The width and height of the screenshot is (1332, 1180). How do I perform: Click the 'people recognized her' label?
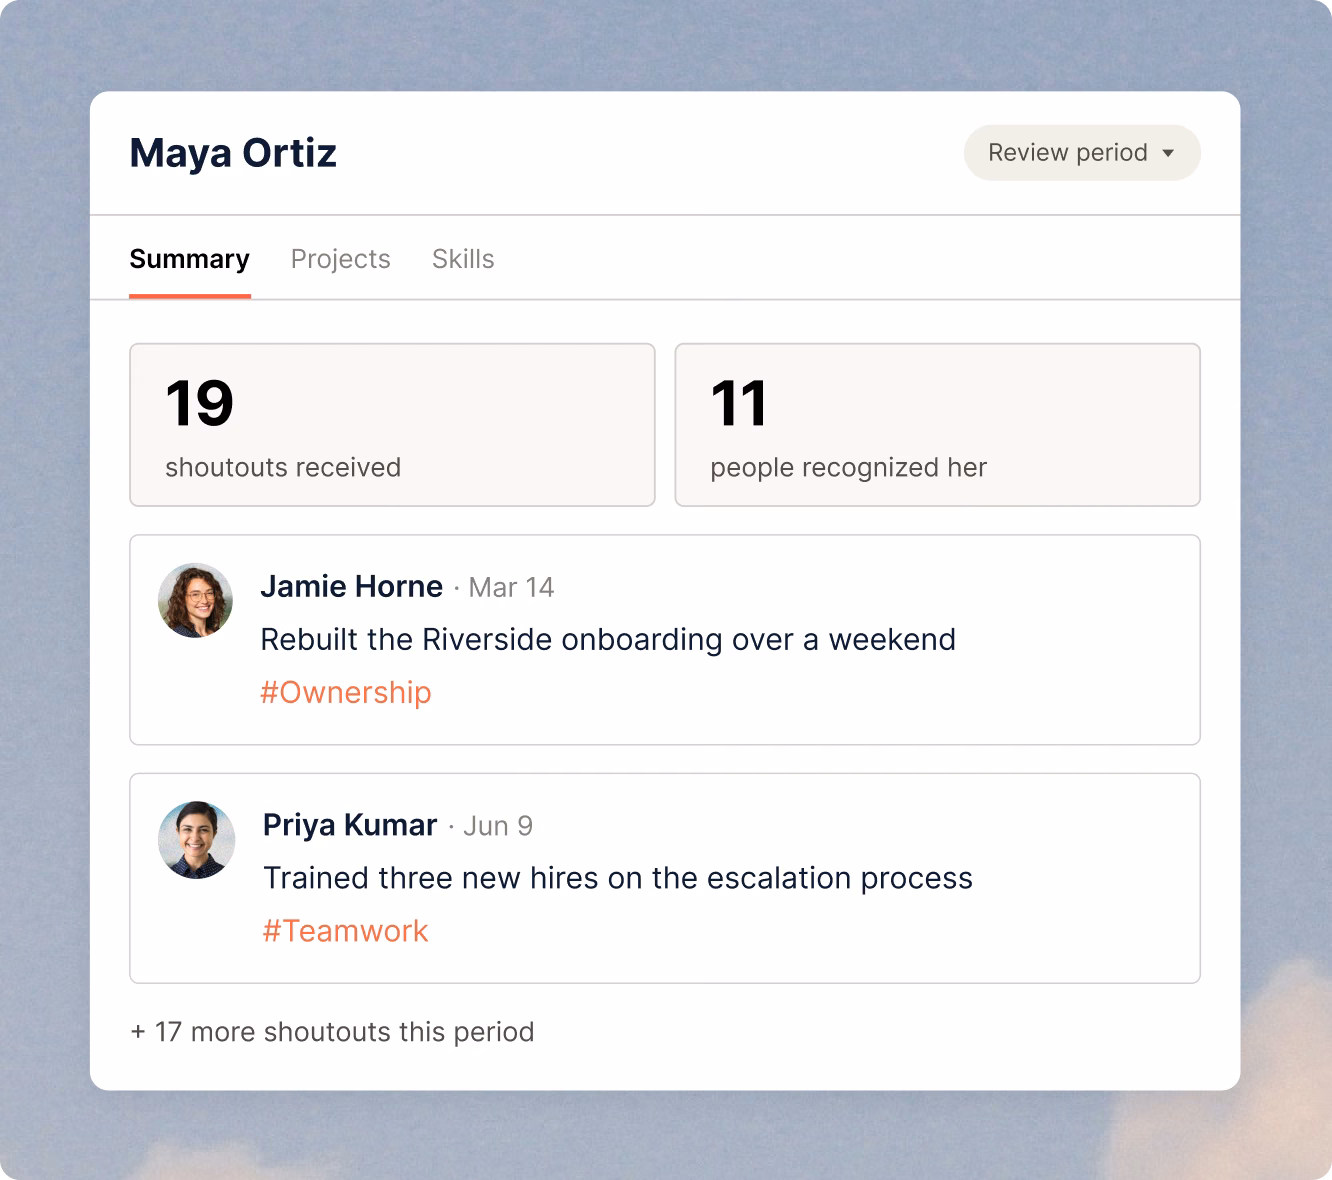(x=849, y=468)
